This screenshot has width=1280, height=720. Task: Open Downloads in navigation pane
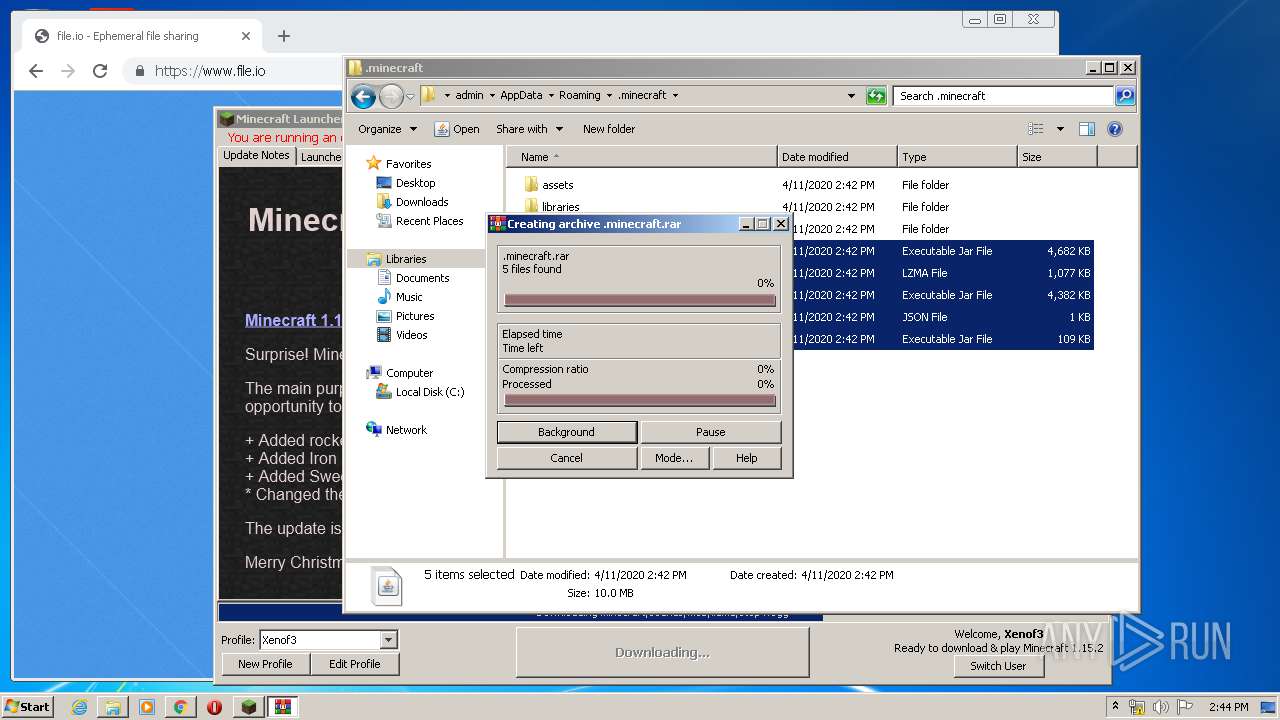pos(421,202)
